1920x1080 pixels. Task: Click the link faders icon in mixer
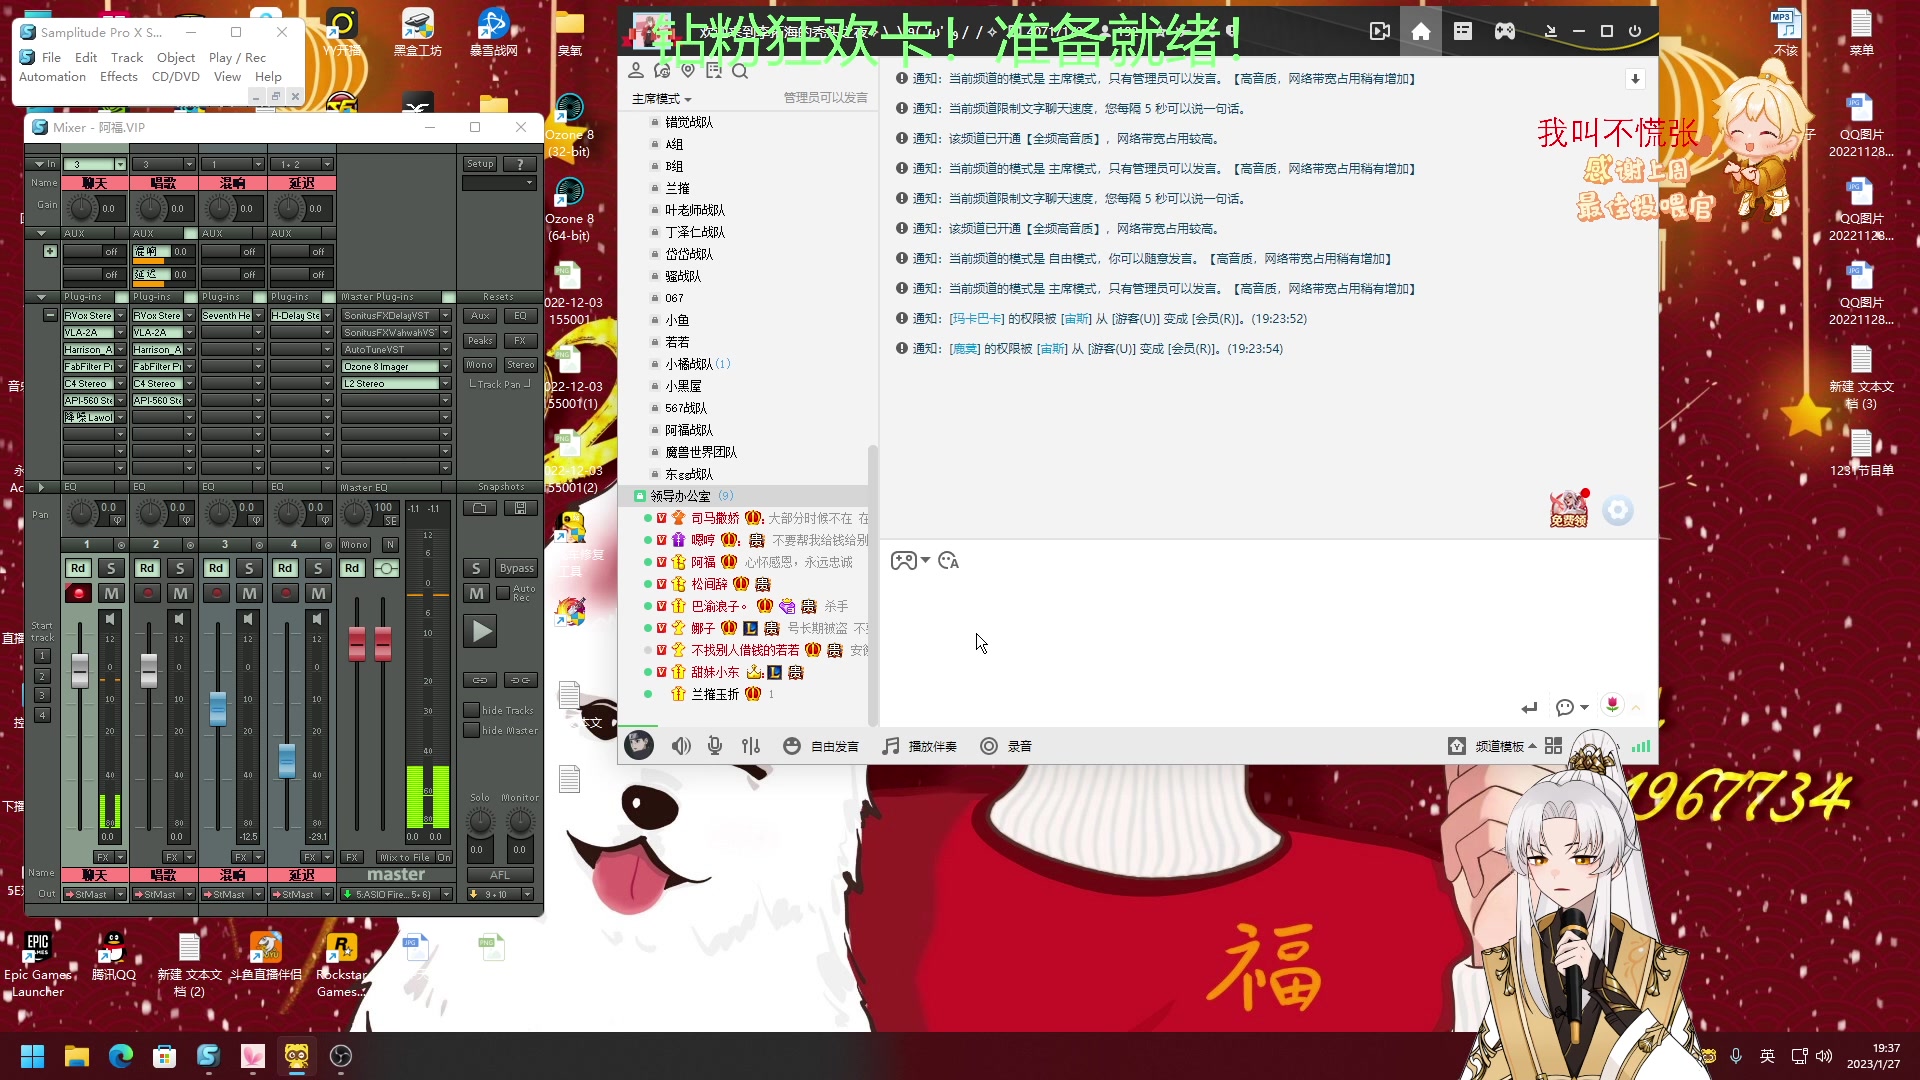point(480,680)
